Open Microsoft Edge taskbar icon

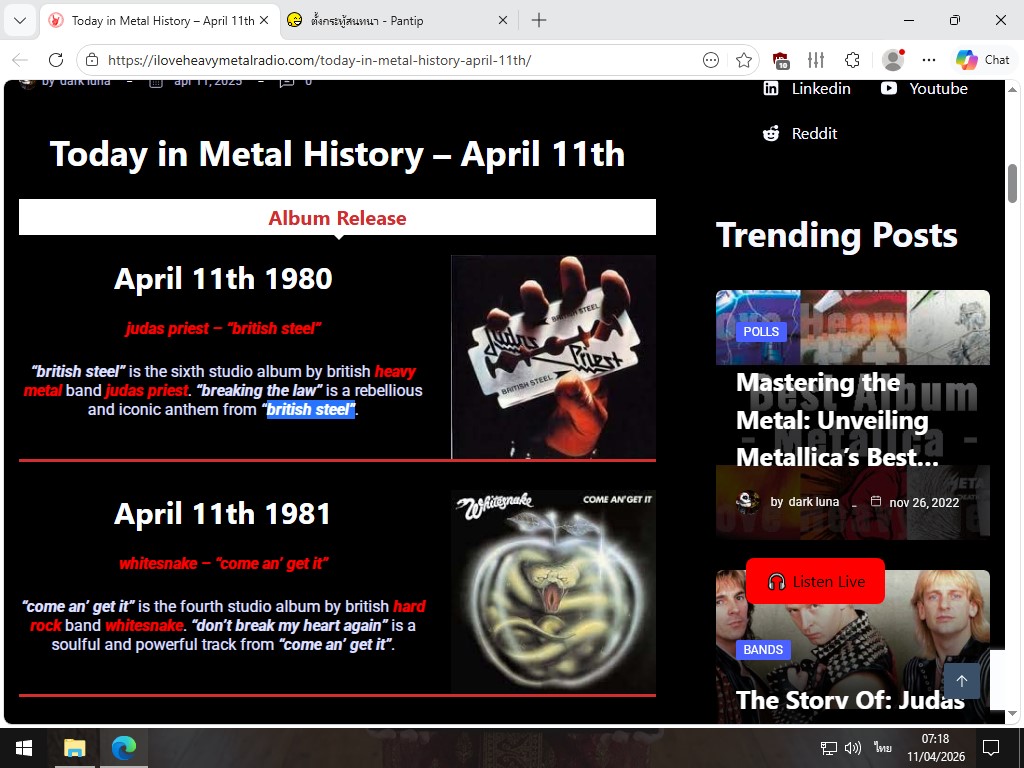click(x=123, y=748)
